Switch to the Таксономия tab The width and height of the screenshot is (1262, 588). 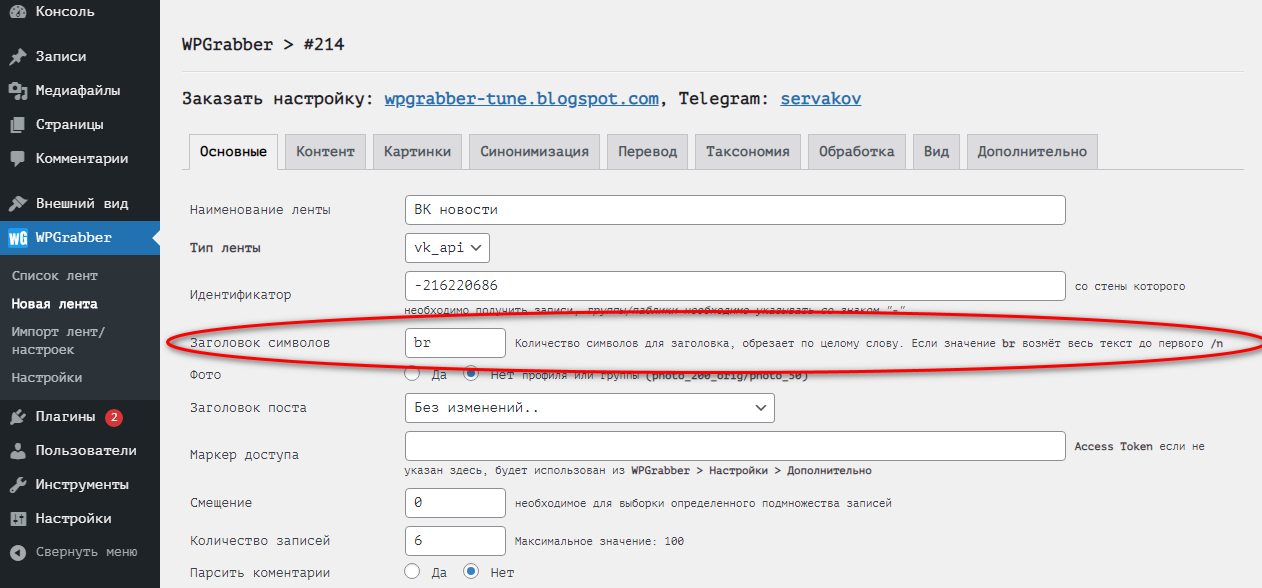pyautogui.click(x=747, y=152)
